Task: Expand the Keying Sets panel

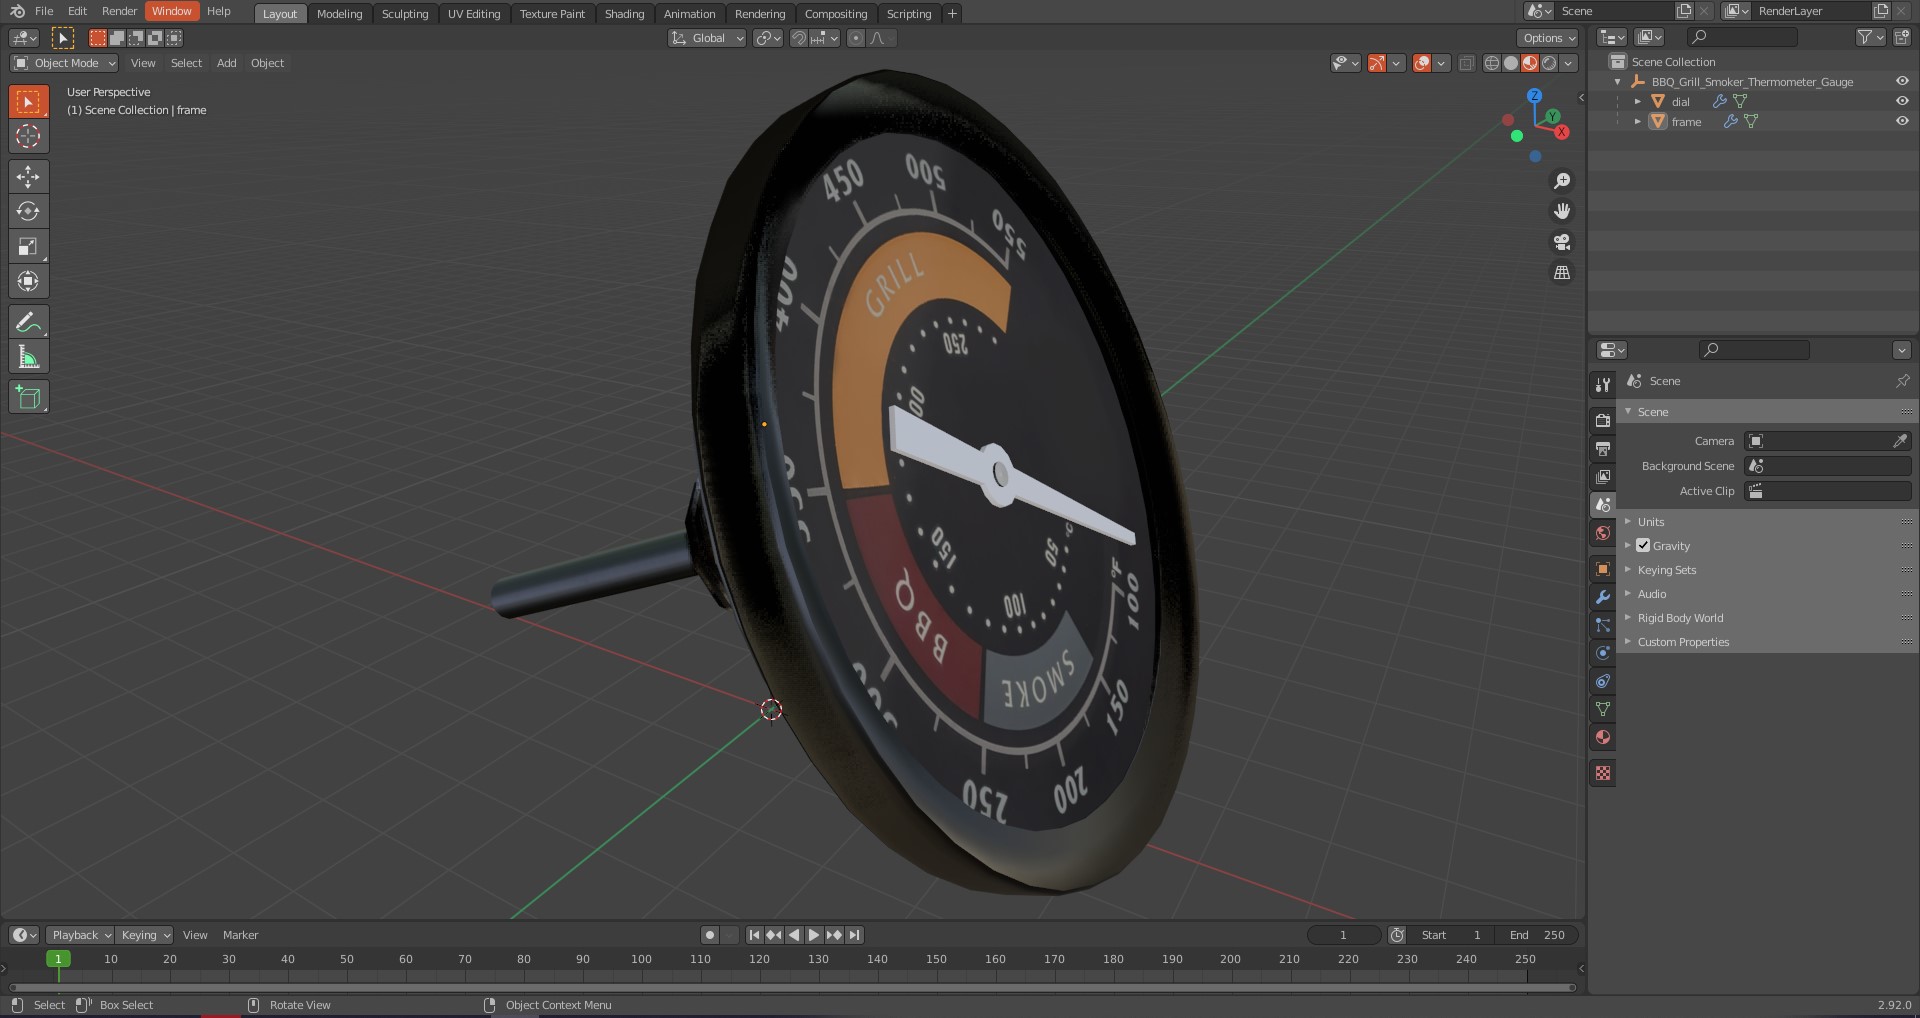Action: (1666, 569)
